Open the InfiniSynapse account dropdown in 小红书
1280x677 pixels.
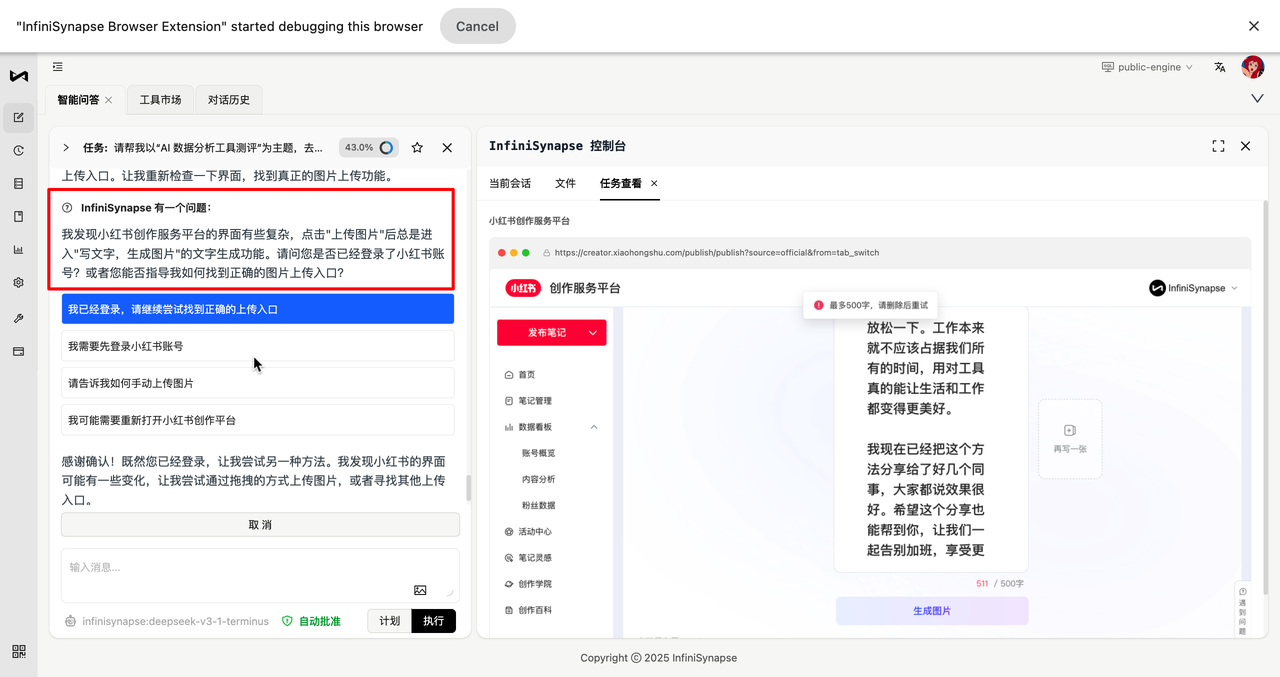1194,288
